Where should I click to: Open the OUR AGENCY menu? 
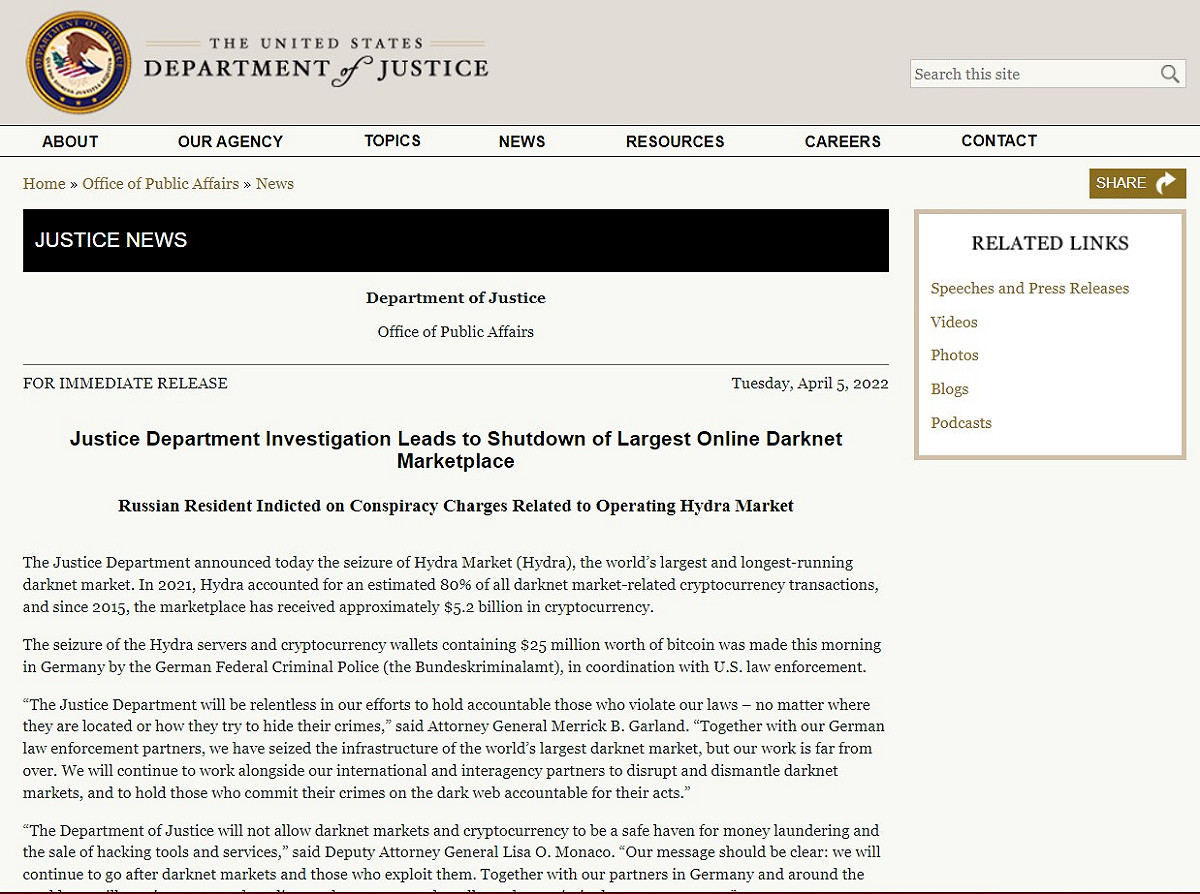click(x=230, y=141)
